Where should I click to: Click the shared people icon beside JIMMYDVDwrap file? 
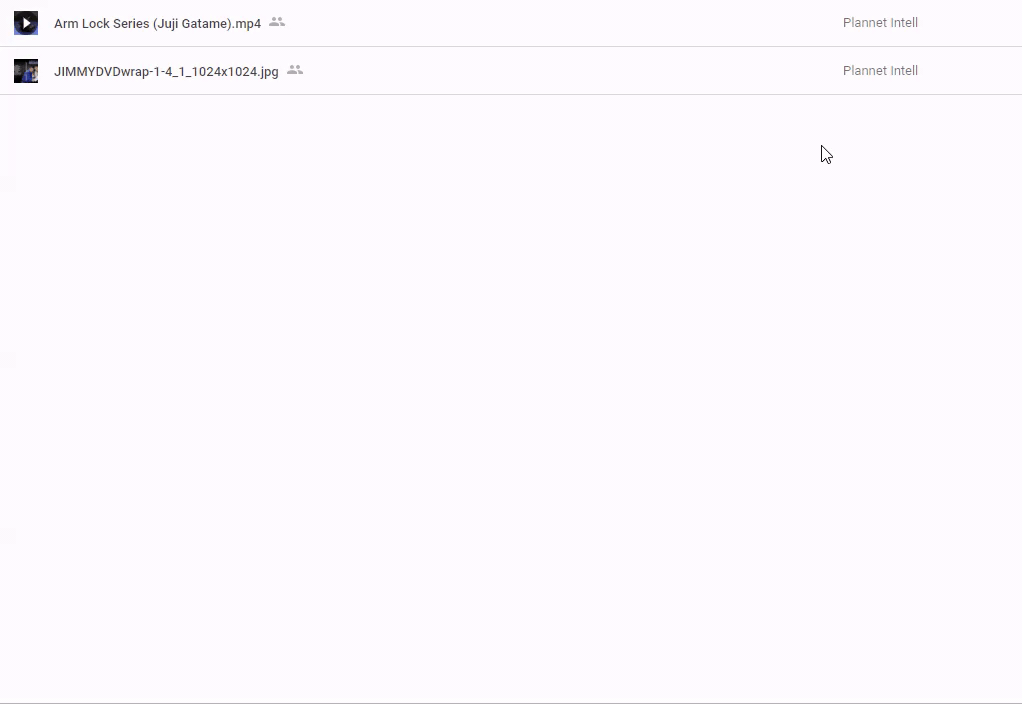point(295,70)
